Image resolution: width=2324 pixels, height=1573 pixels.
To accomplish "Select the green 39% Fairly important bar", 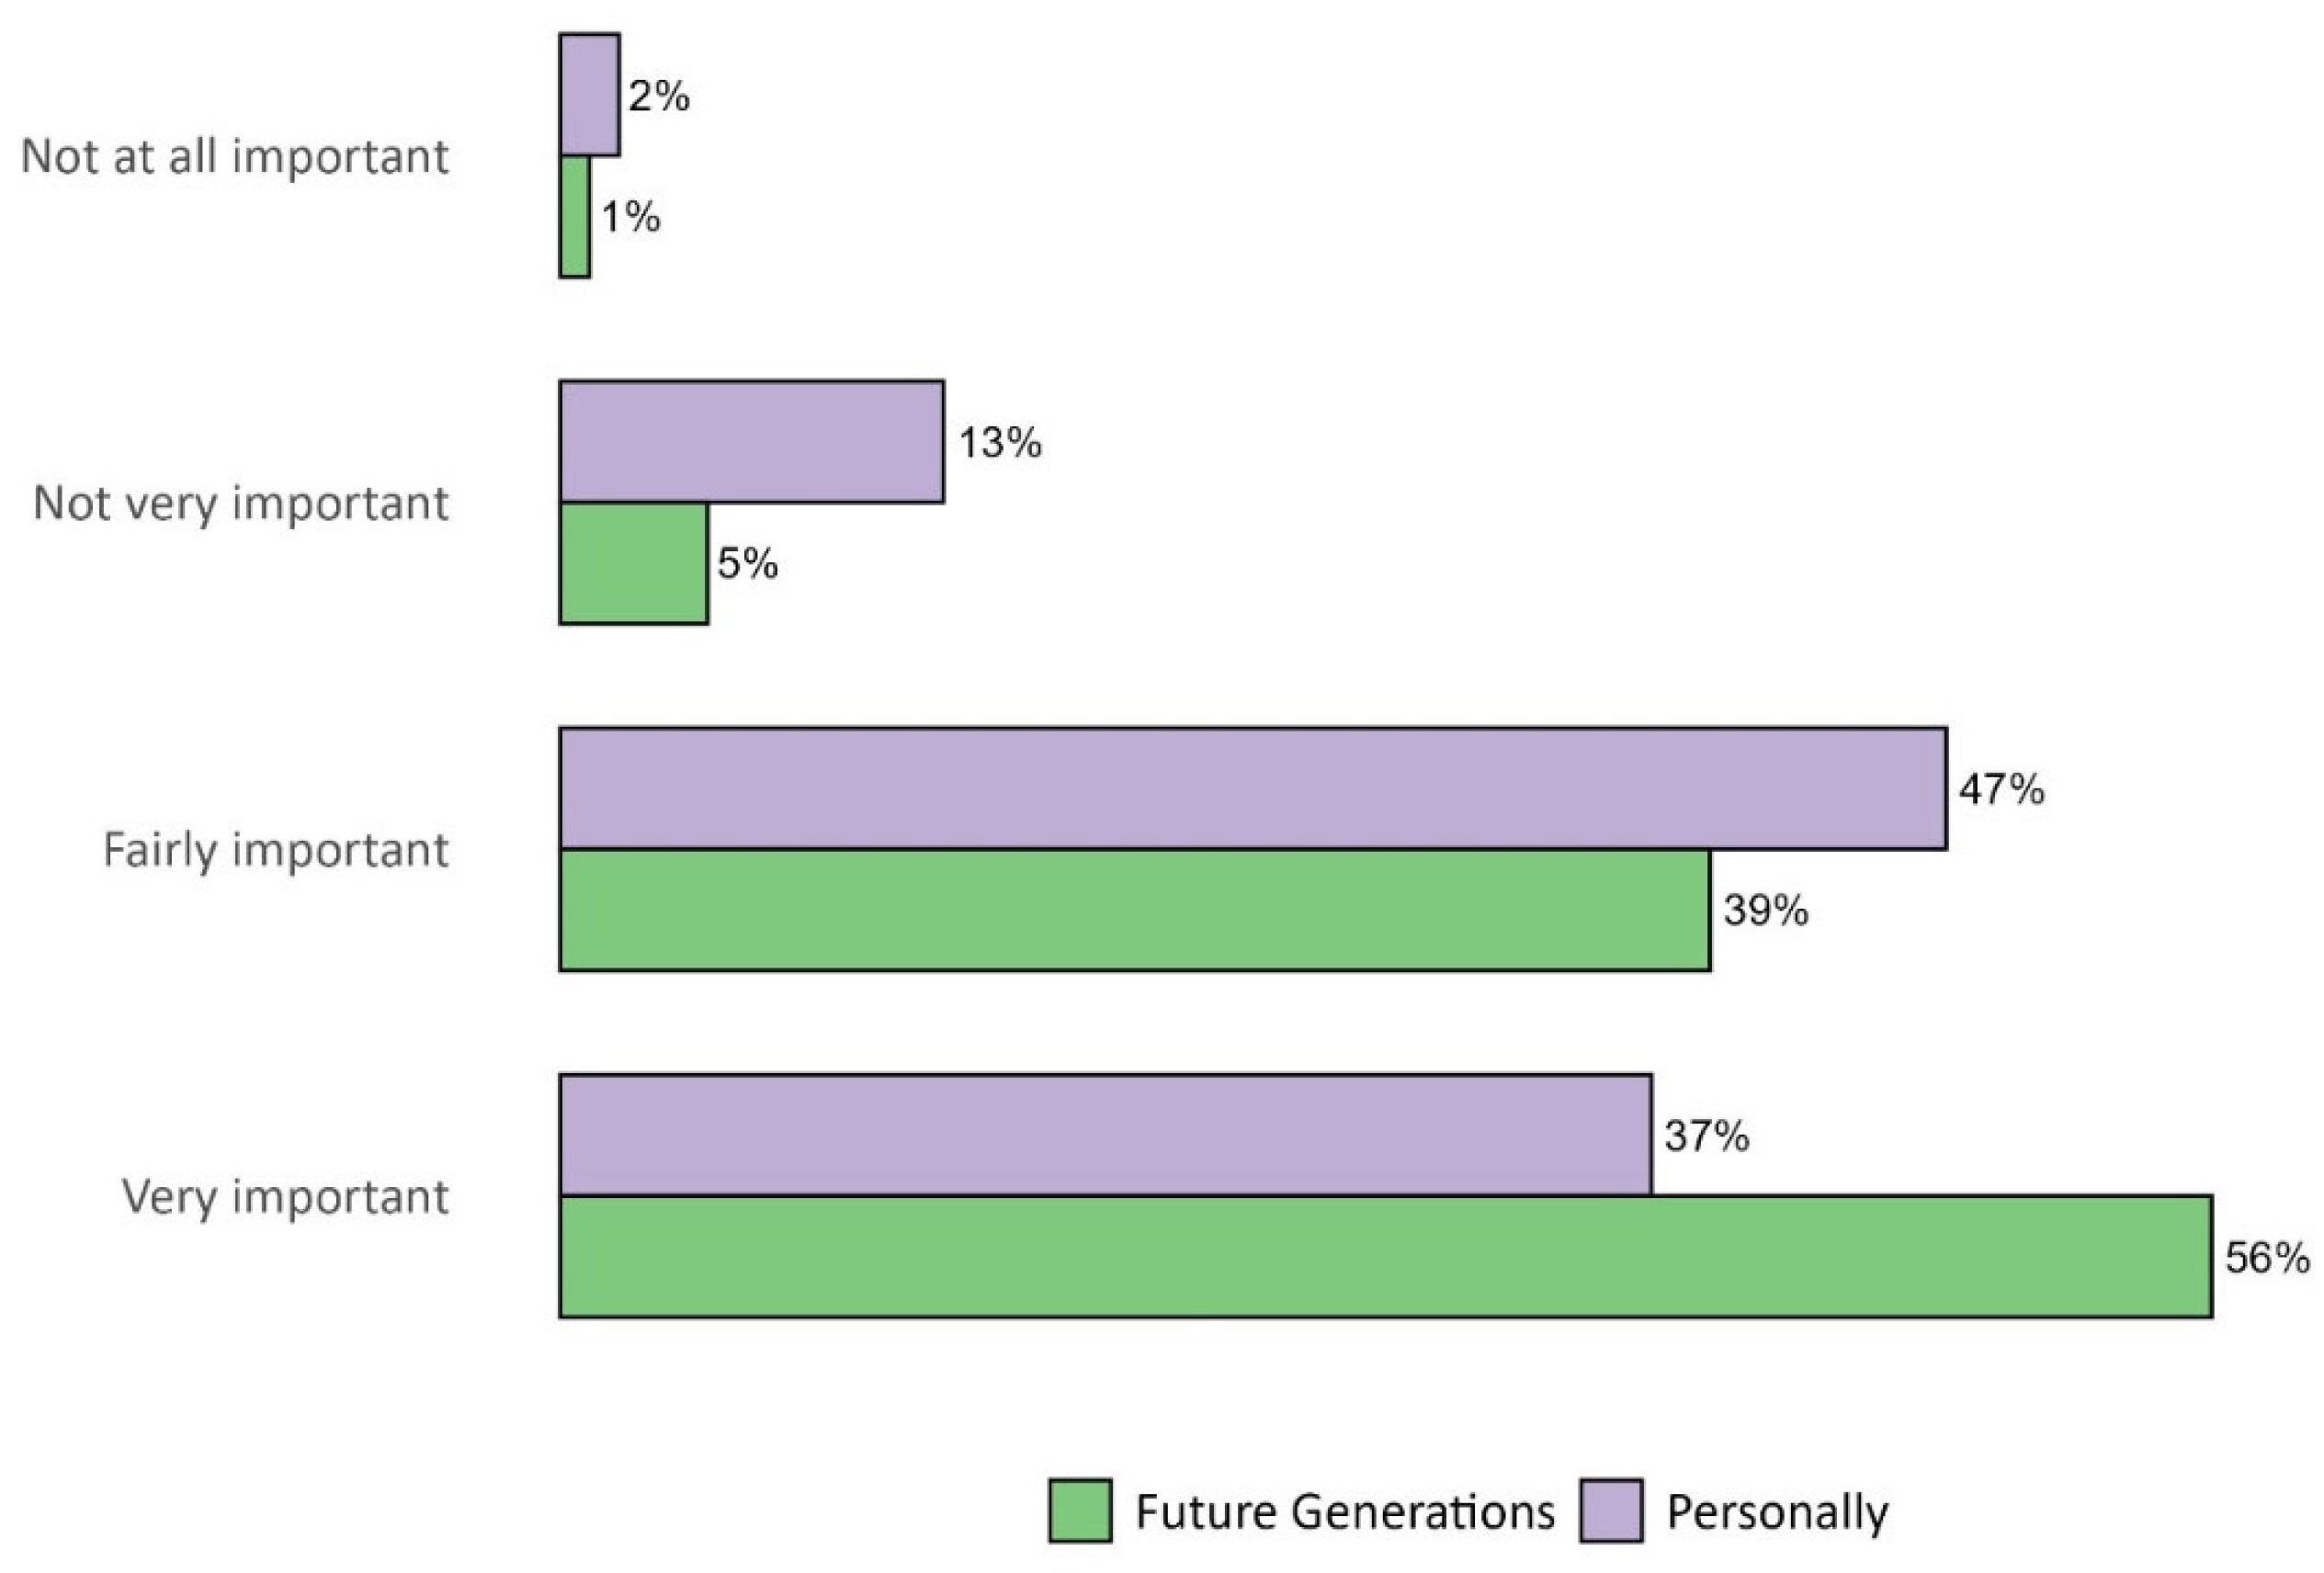I will [x=1134, y=910].
